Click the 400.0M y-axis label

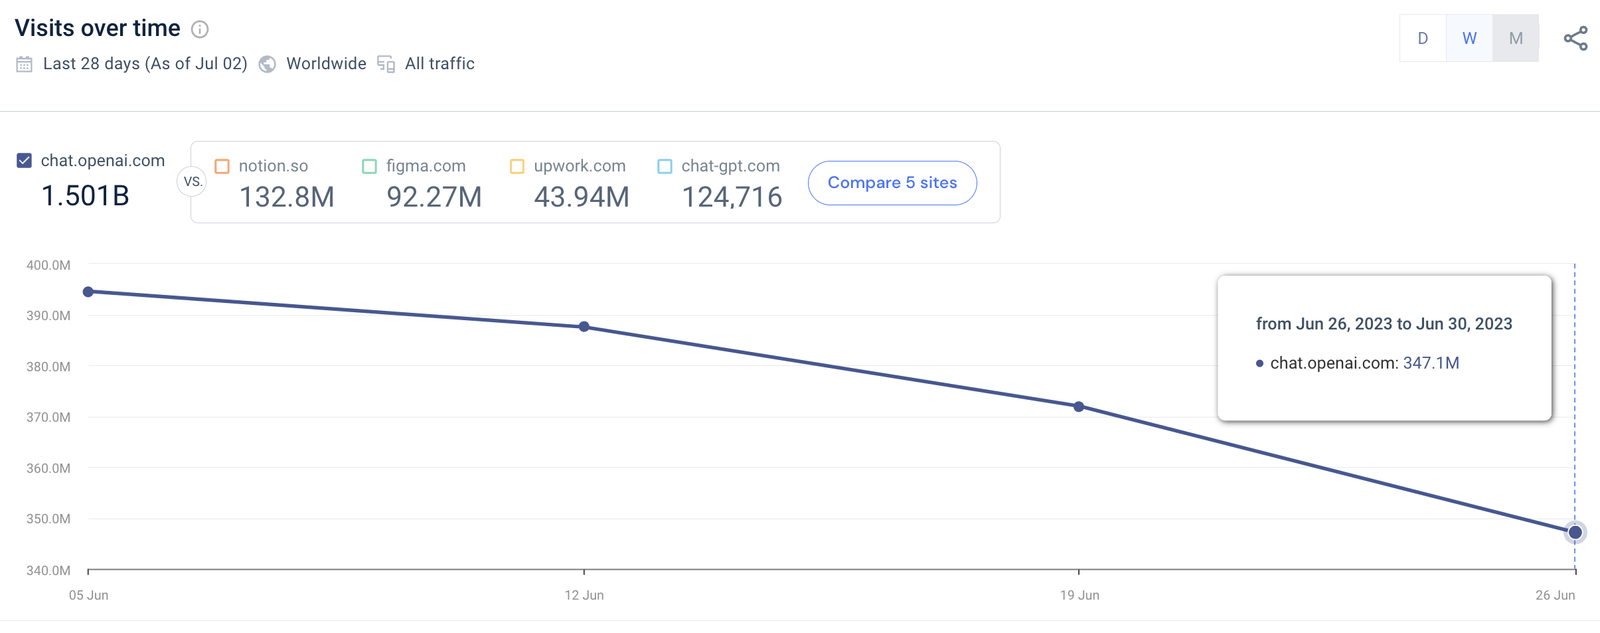[48, 265]
